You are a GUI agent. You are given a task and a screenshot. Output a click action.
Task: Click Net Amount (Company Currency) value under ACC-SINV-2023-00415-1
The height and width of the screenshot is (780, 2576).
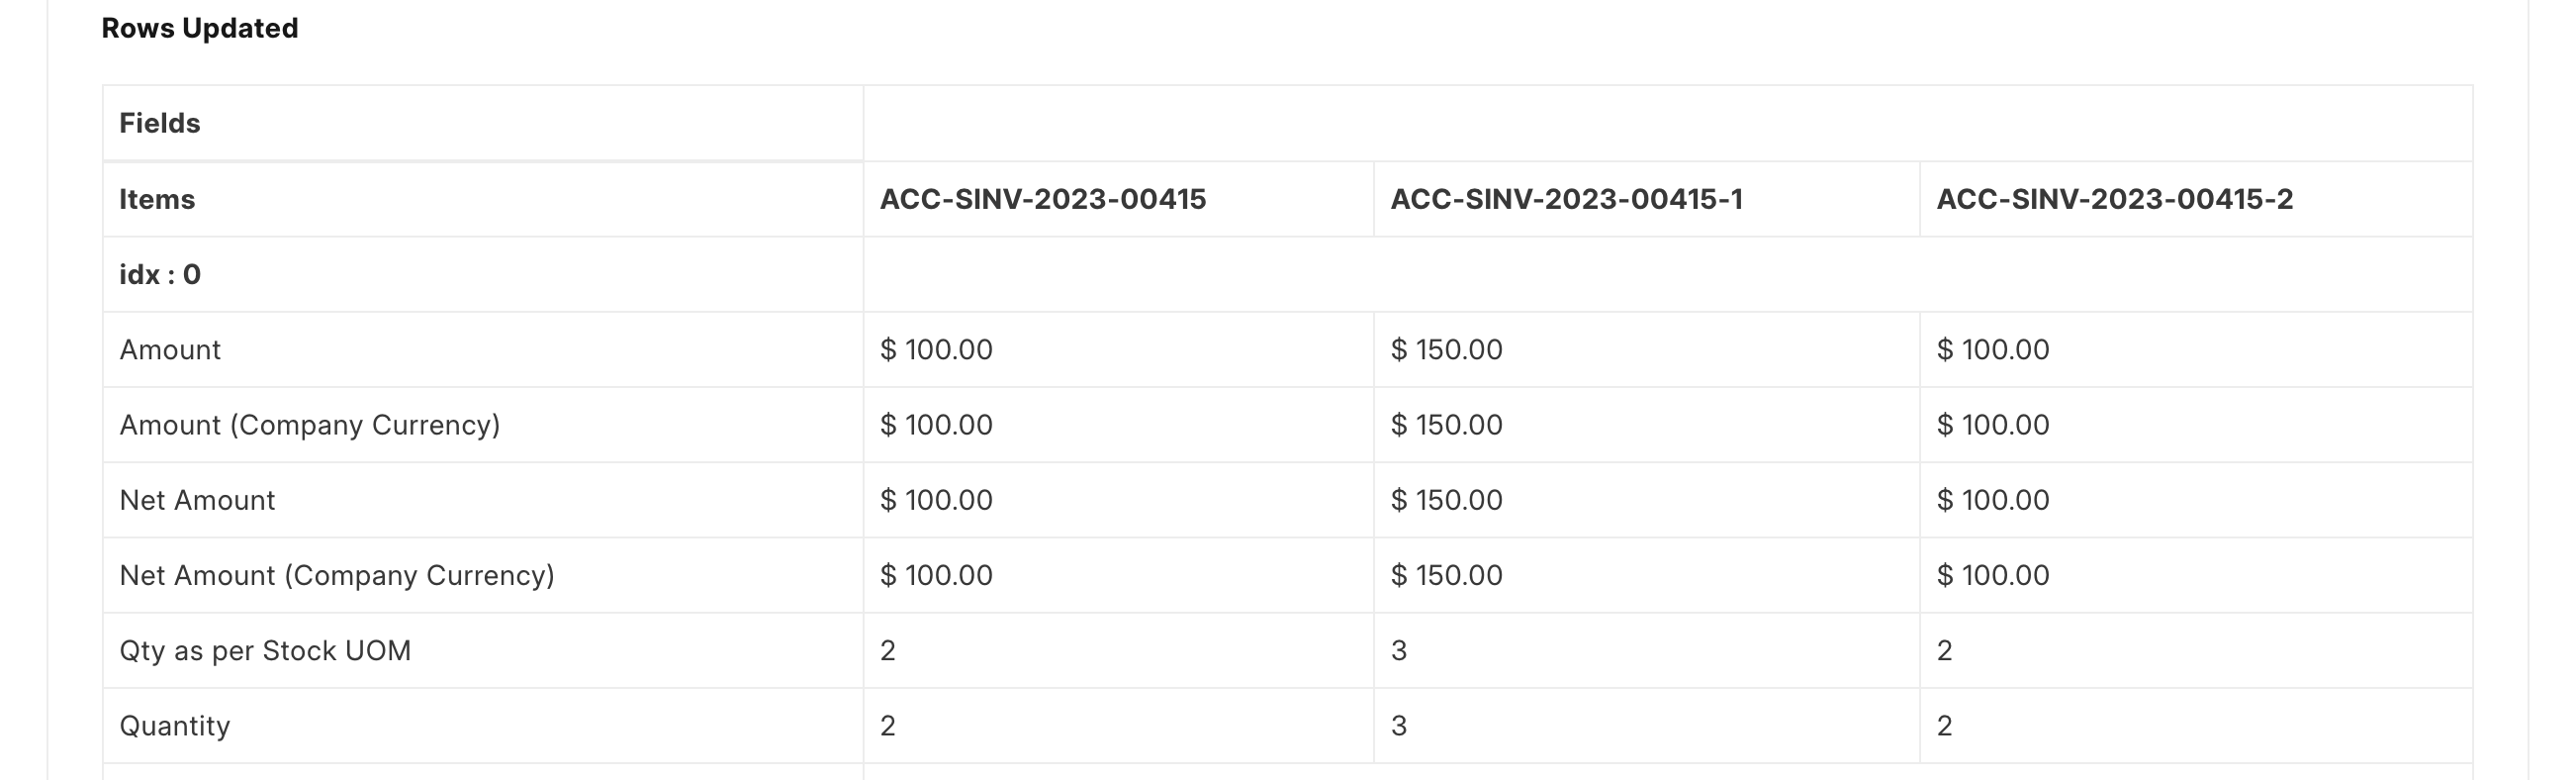coord(1446,575)
